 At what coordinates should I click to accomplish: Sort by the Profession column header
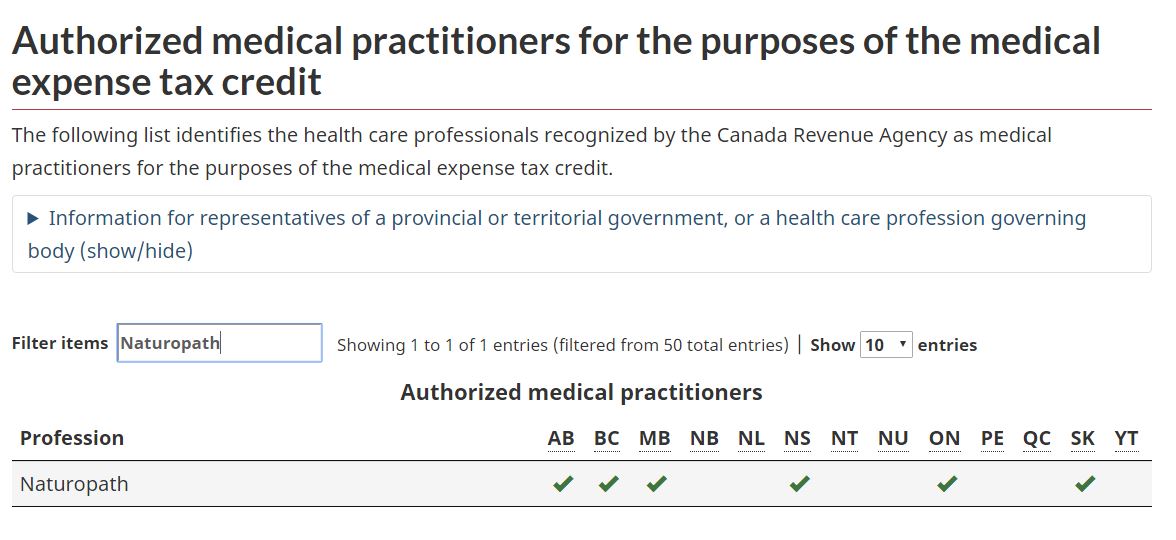[72, 438]
